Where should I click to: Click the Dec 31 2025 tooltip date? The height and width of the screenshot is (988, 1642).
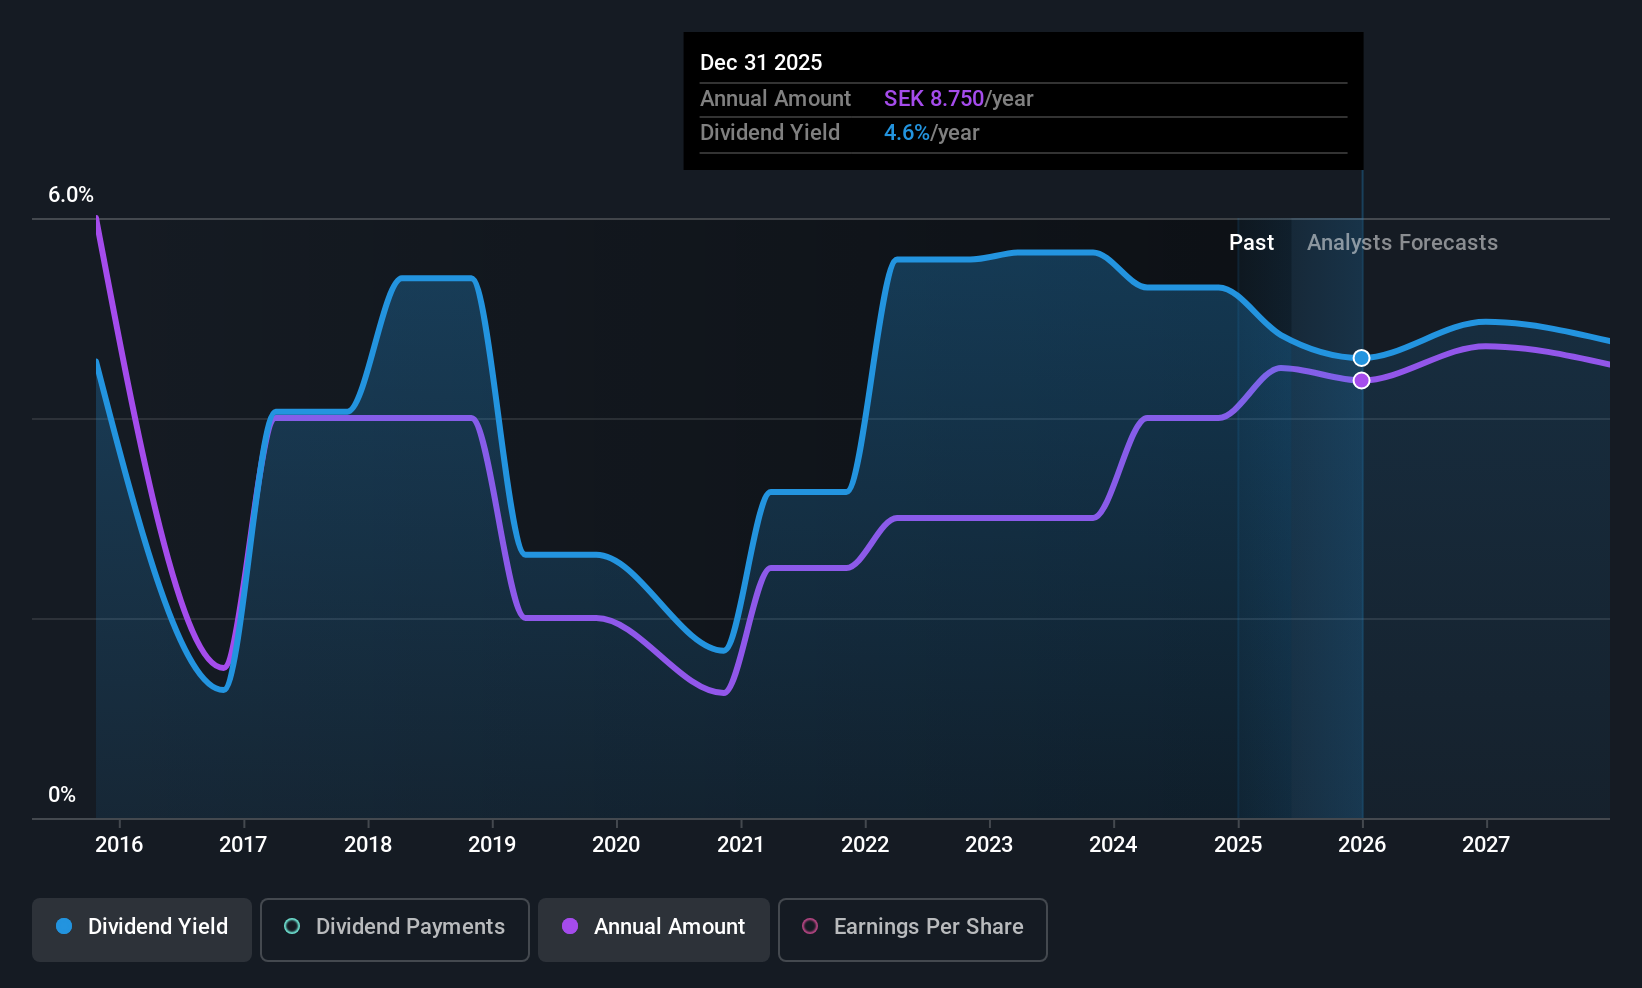[761, 63]
